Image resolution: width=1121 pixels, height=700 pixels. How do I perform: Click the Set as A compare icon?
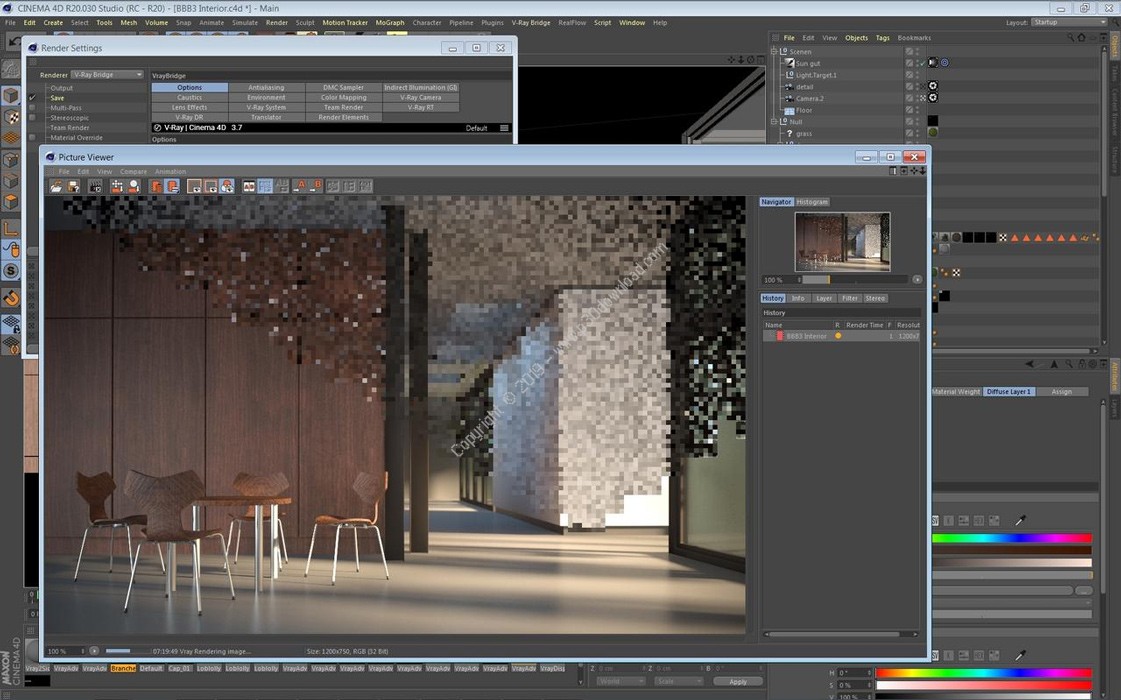300,186
